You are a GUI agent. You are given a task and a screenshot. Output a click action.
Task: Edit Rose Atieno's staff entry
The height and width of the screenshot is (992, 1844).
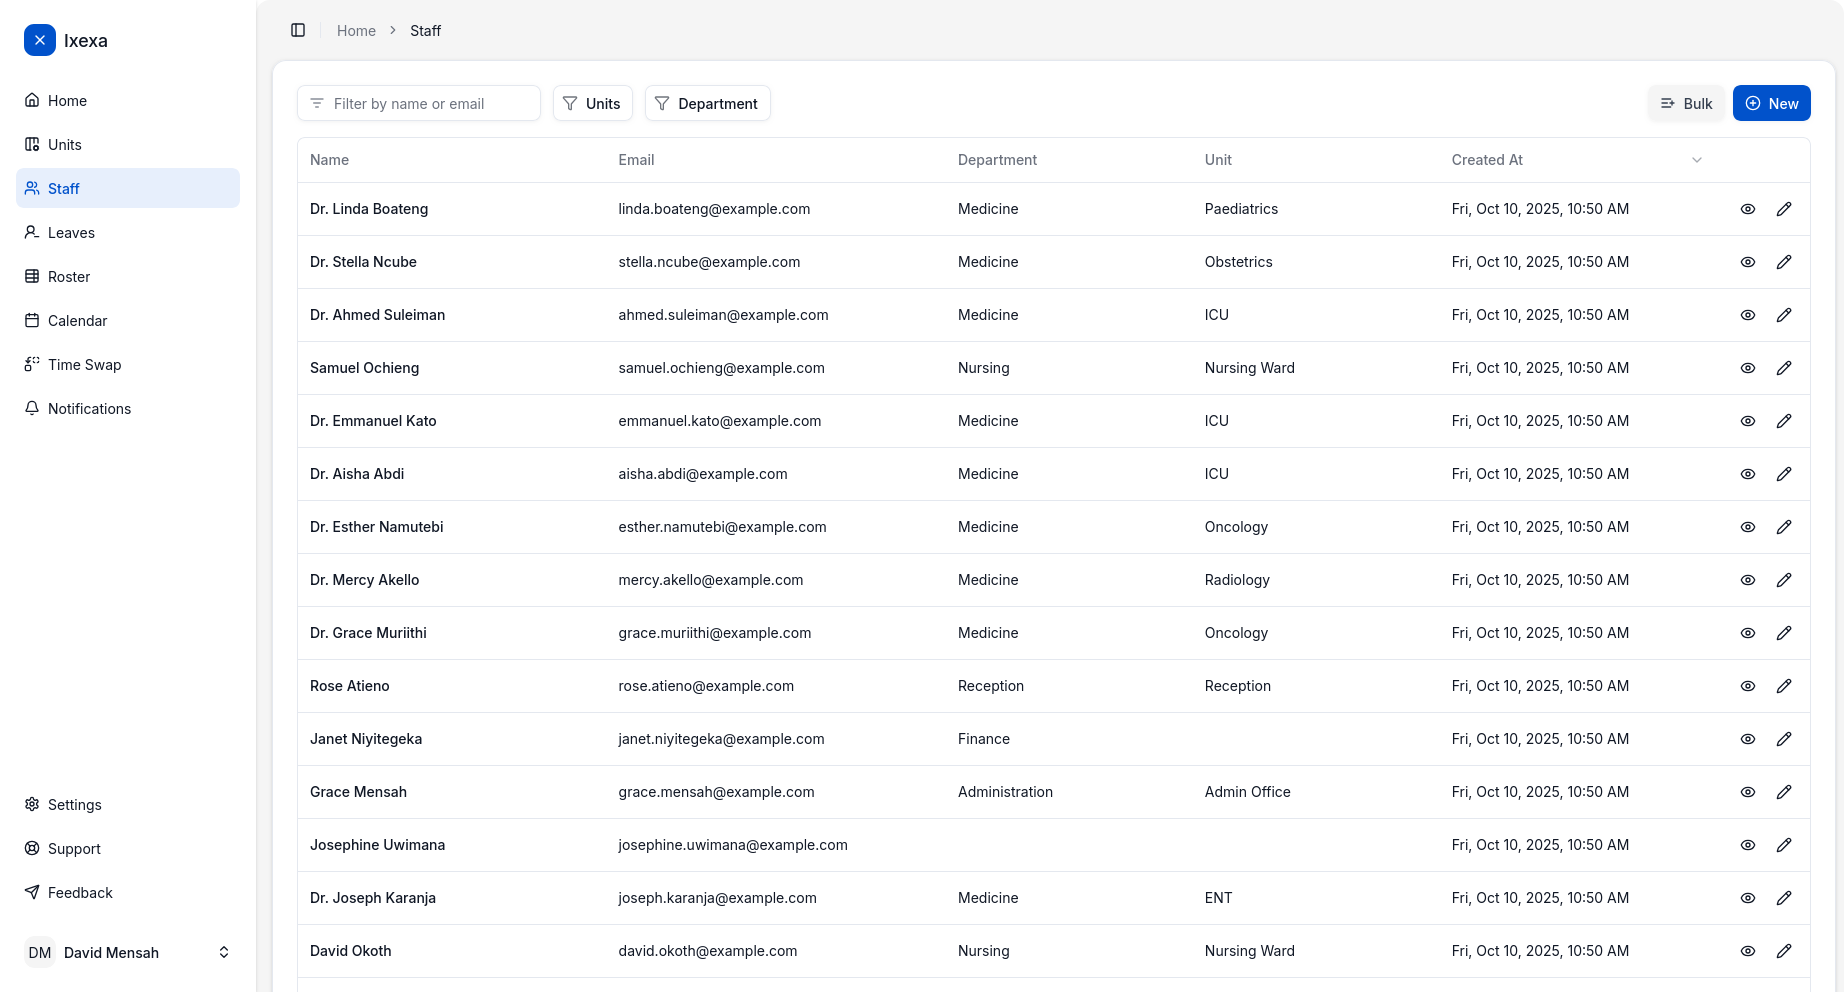point(1783,686)
